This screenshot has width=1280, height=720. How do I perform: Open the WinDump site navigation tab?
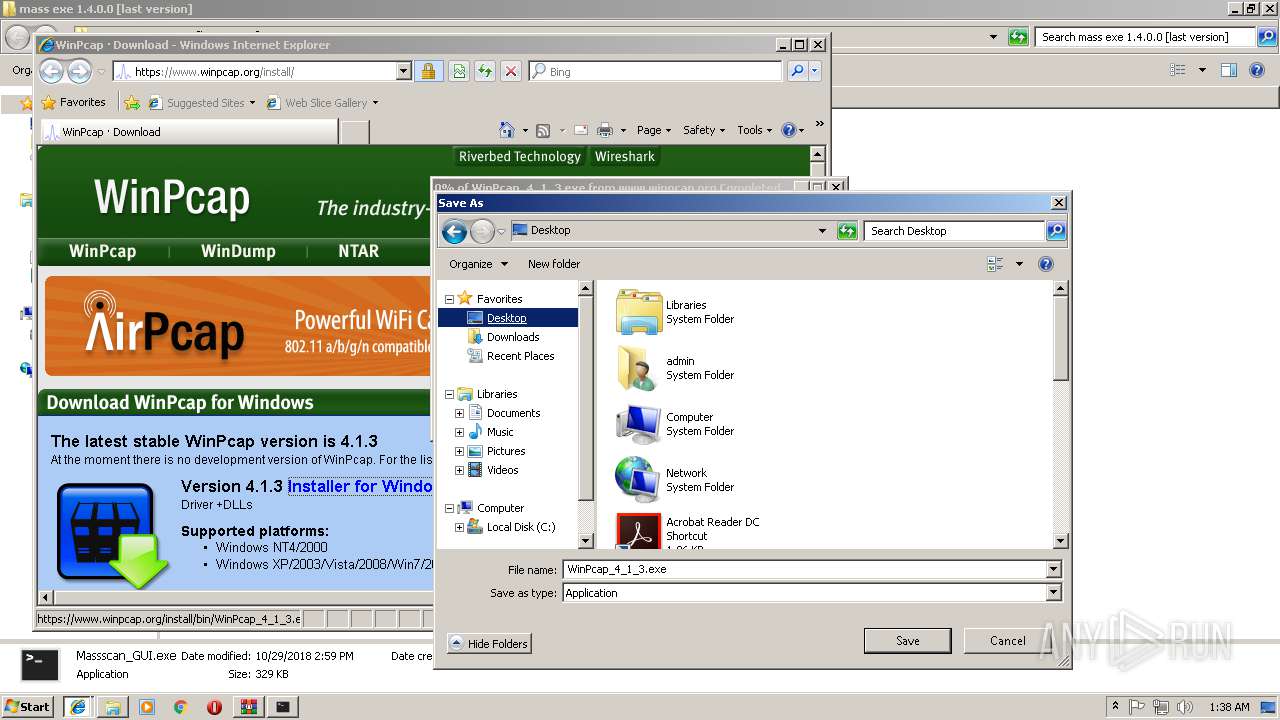pyautogui.click(x=238, y=251)
